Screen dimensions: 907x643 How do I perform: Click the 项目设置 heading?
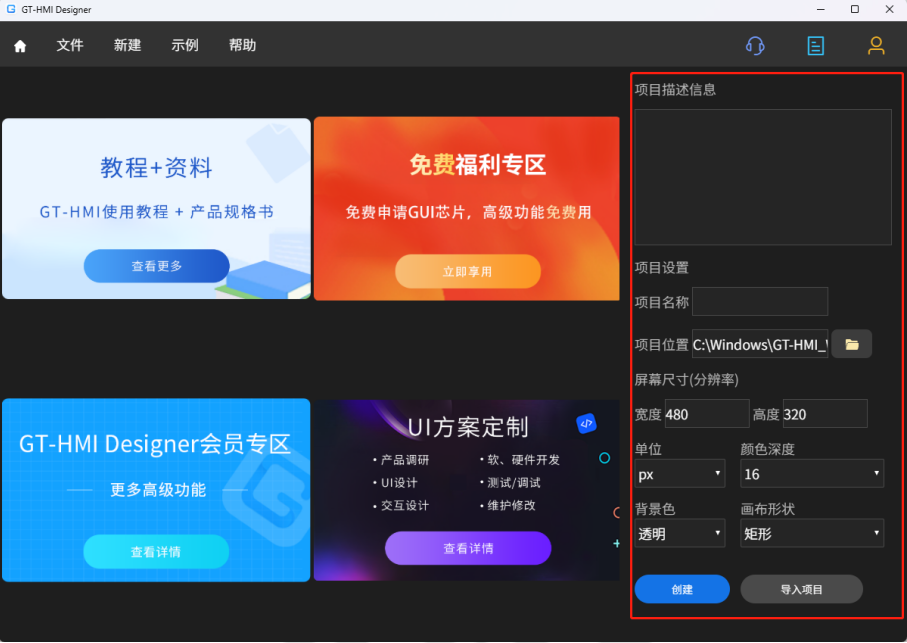(662, 267)
